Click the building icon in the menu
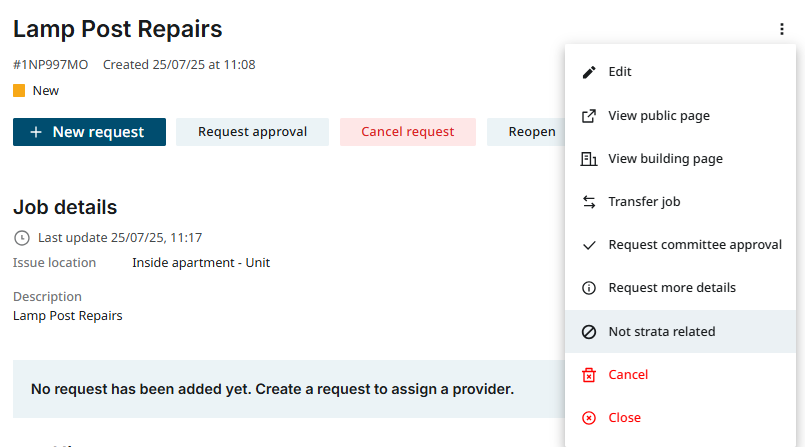This screenshot has width=805, height=447. click(589, 158)
